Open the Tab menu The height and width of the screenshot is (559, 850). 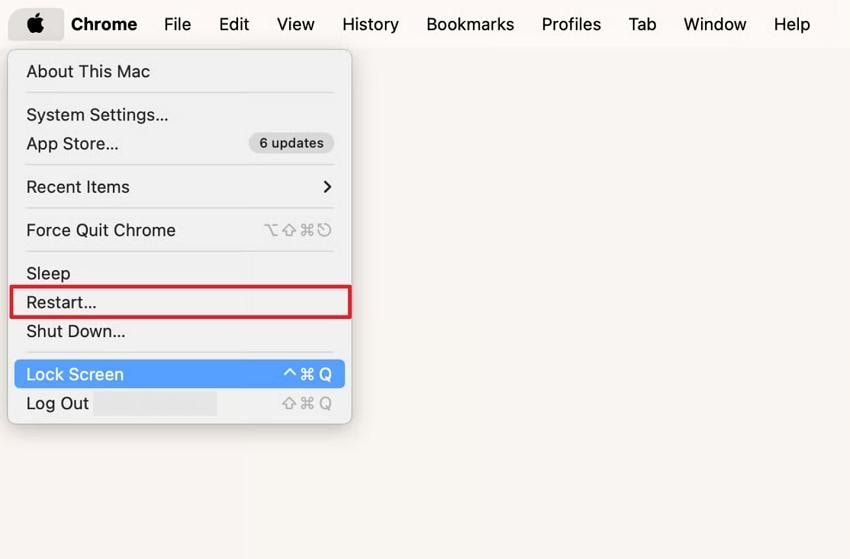pos(642,24)
